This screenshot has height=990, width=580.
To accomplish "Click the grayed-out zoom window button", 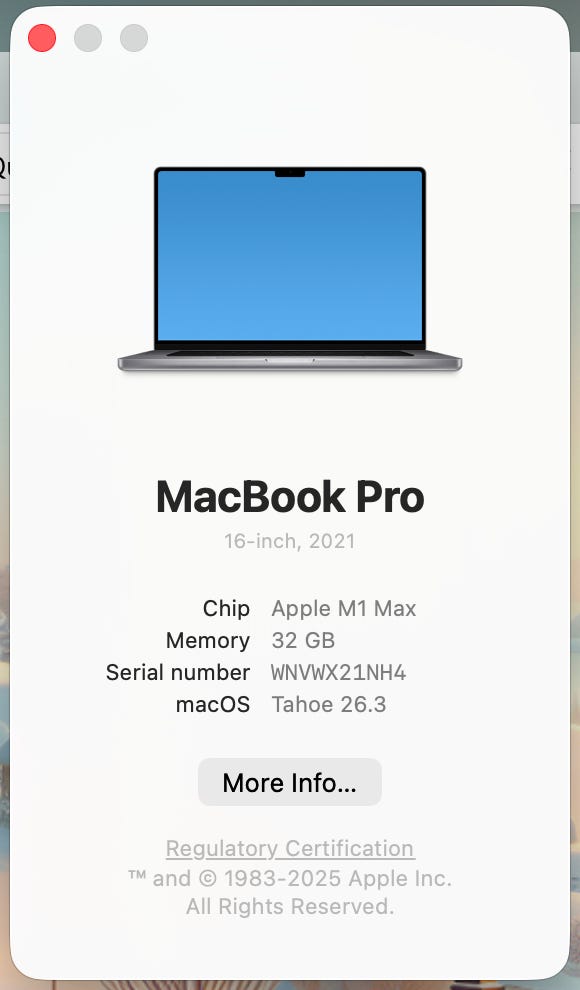I will tap(134, 38).
